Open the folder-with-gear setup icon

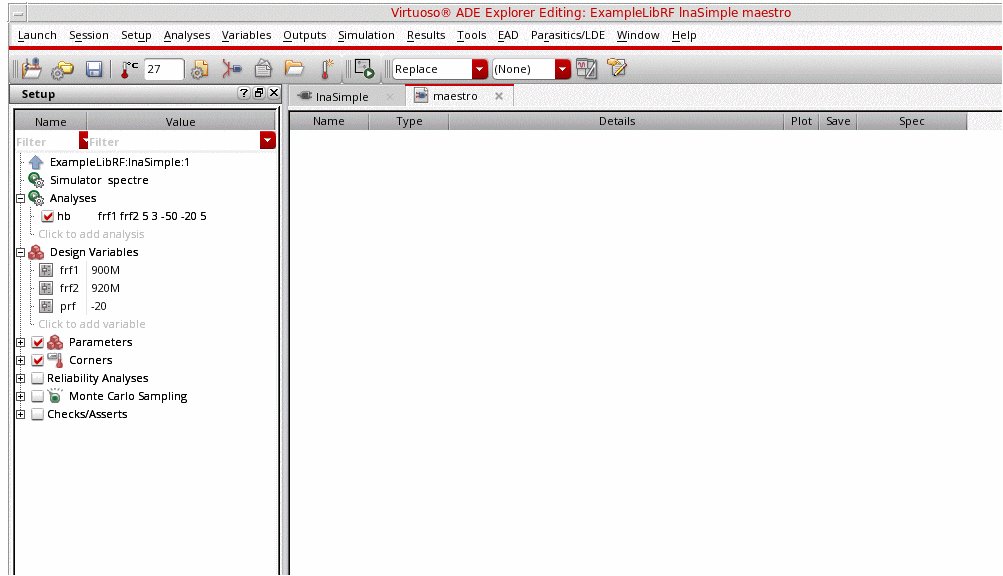tap(62, 69)
